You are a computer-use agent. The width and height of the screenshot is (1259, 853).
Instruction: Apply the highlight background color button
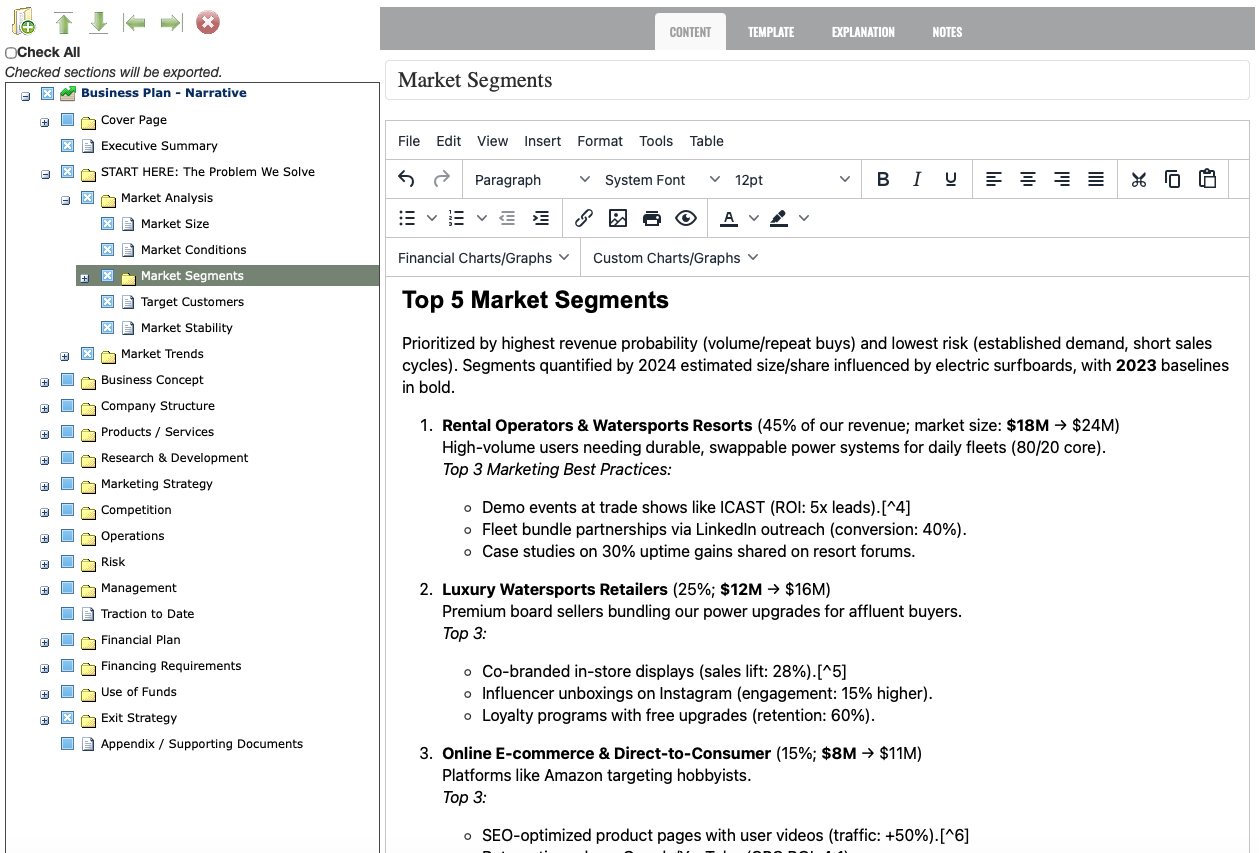(x=779, y=218)
